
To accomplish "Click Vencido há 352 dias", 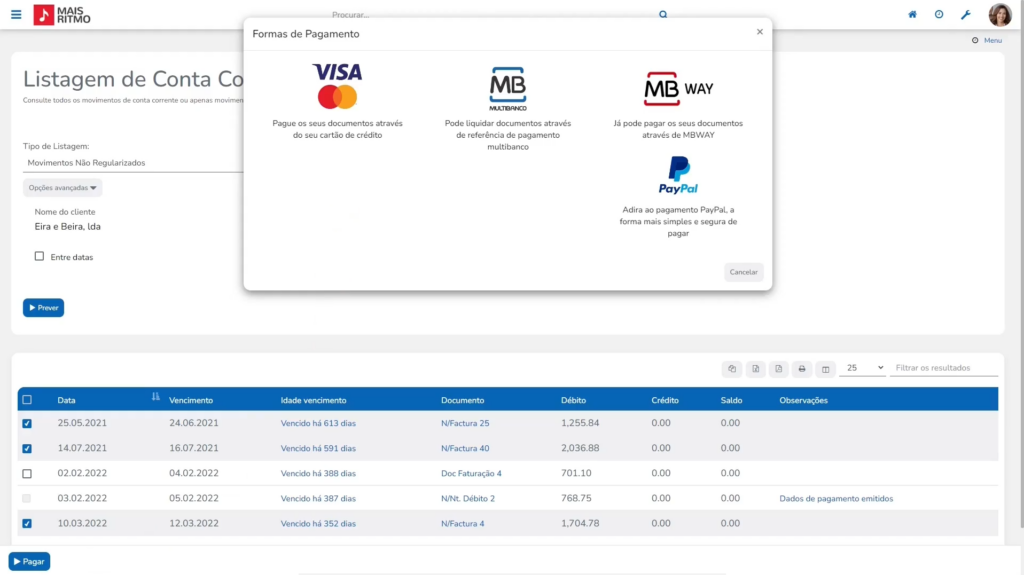I will click(x=318, y=523).
